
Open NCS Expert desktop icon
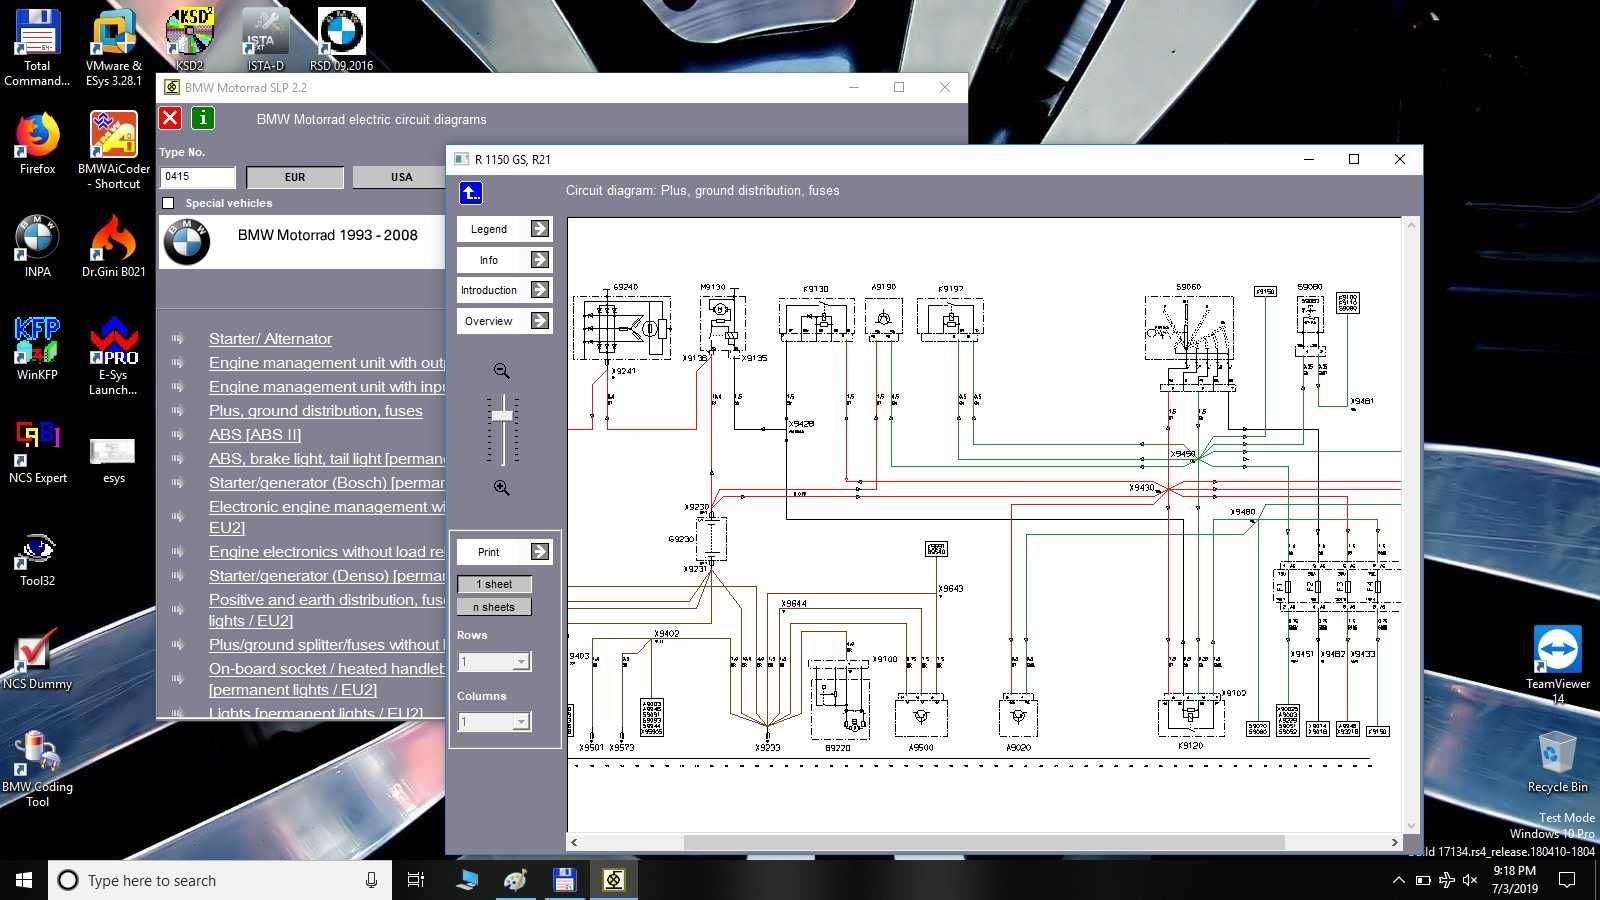coord(37,452)
